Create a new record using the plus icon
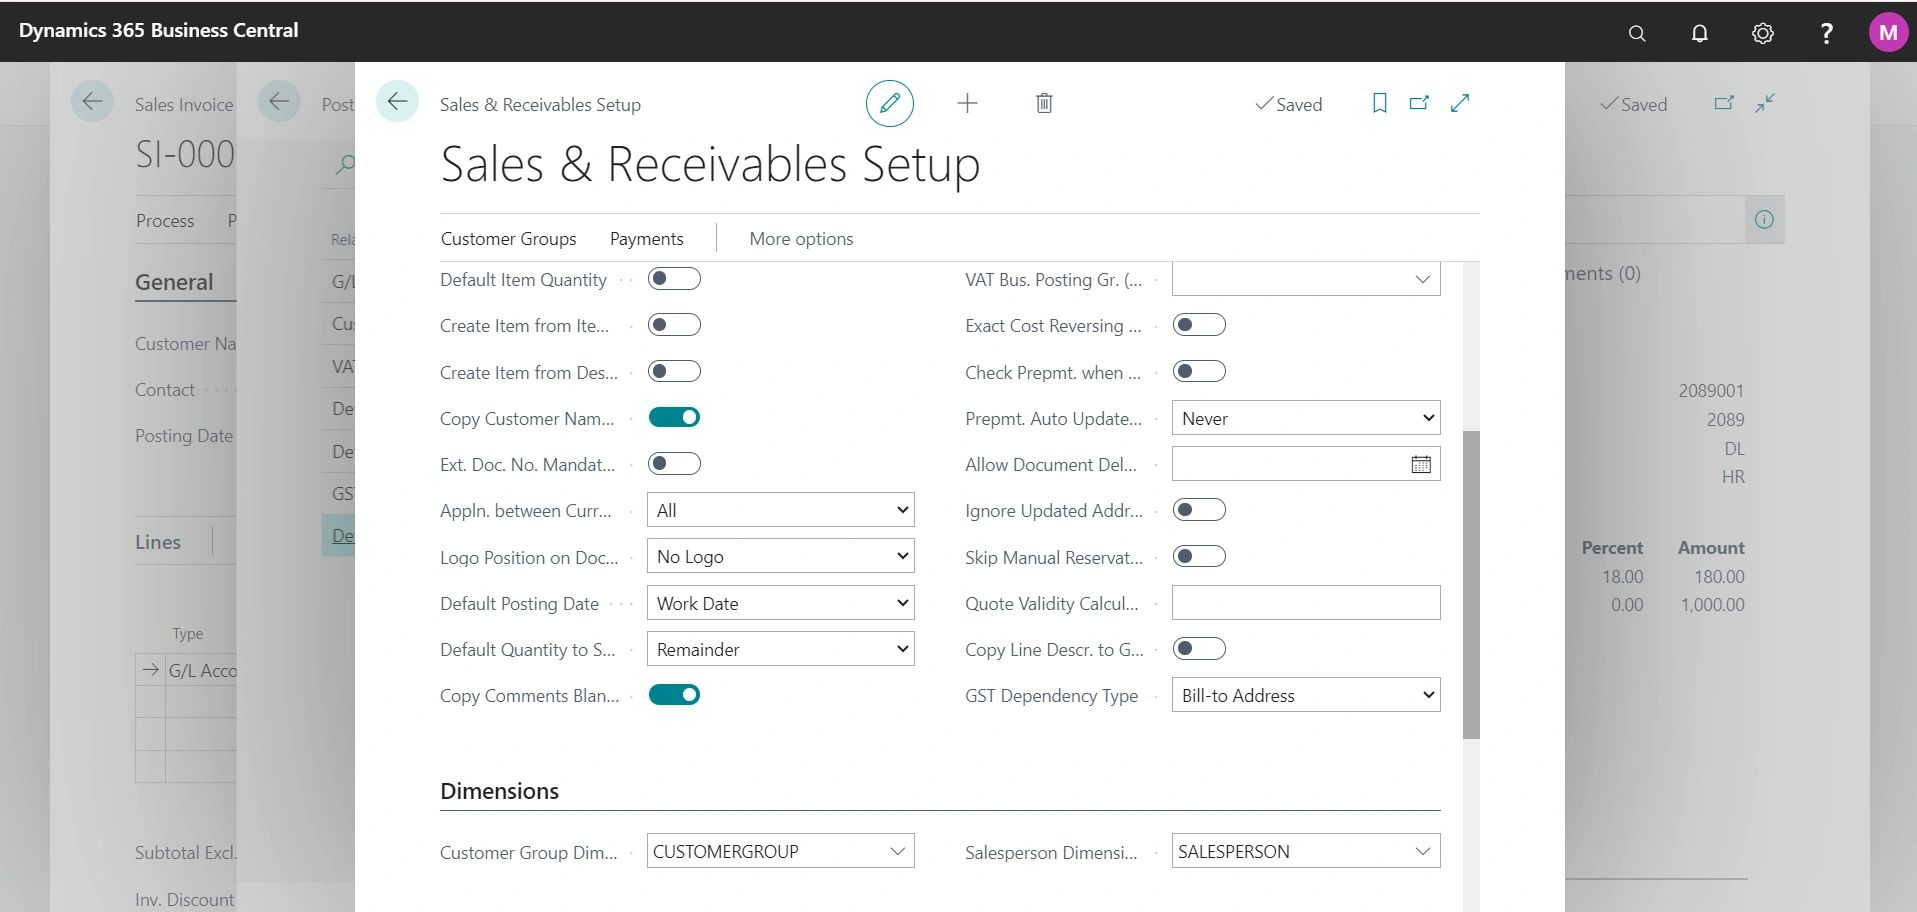The width and height of the screenshot is (1917, 912). point(967,102)
